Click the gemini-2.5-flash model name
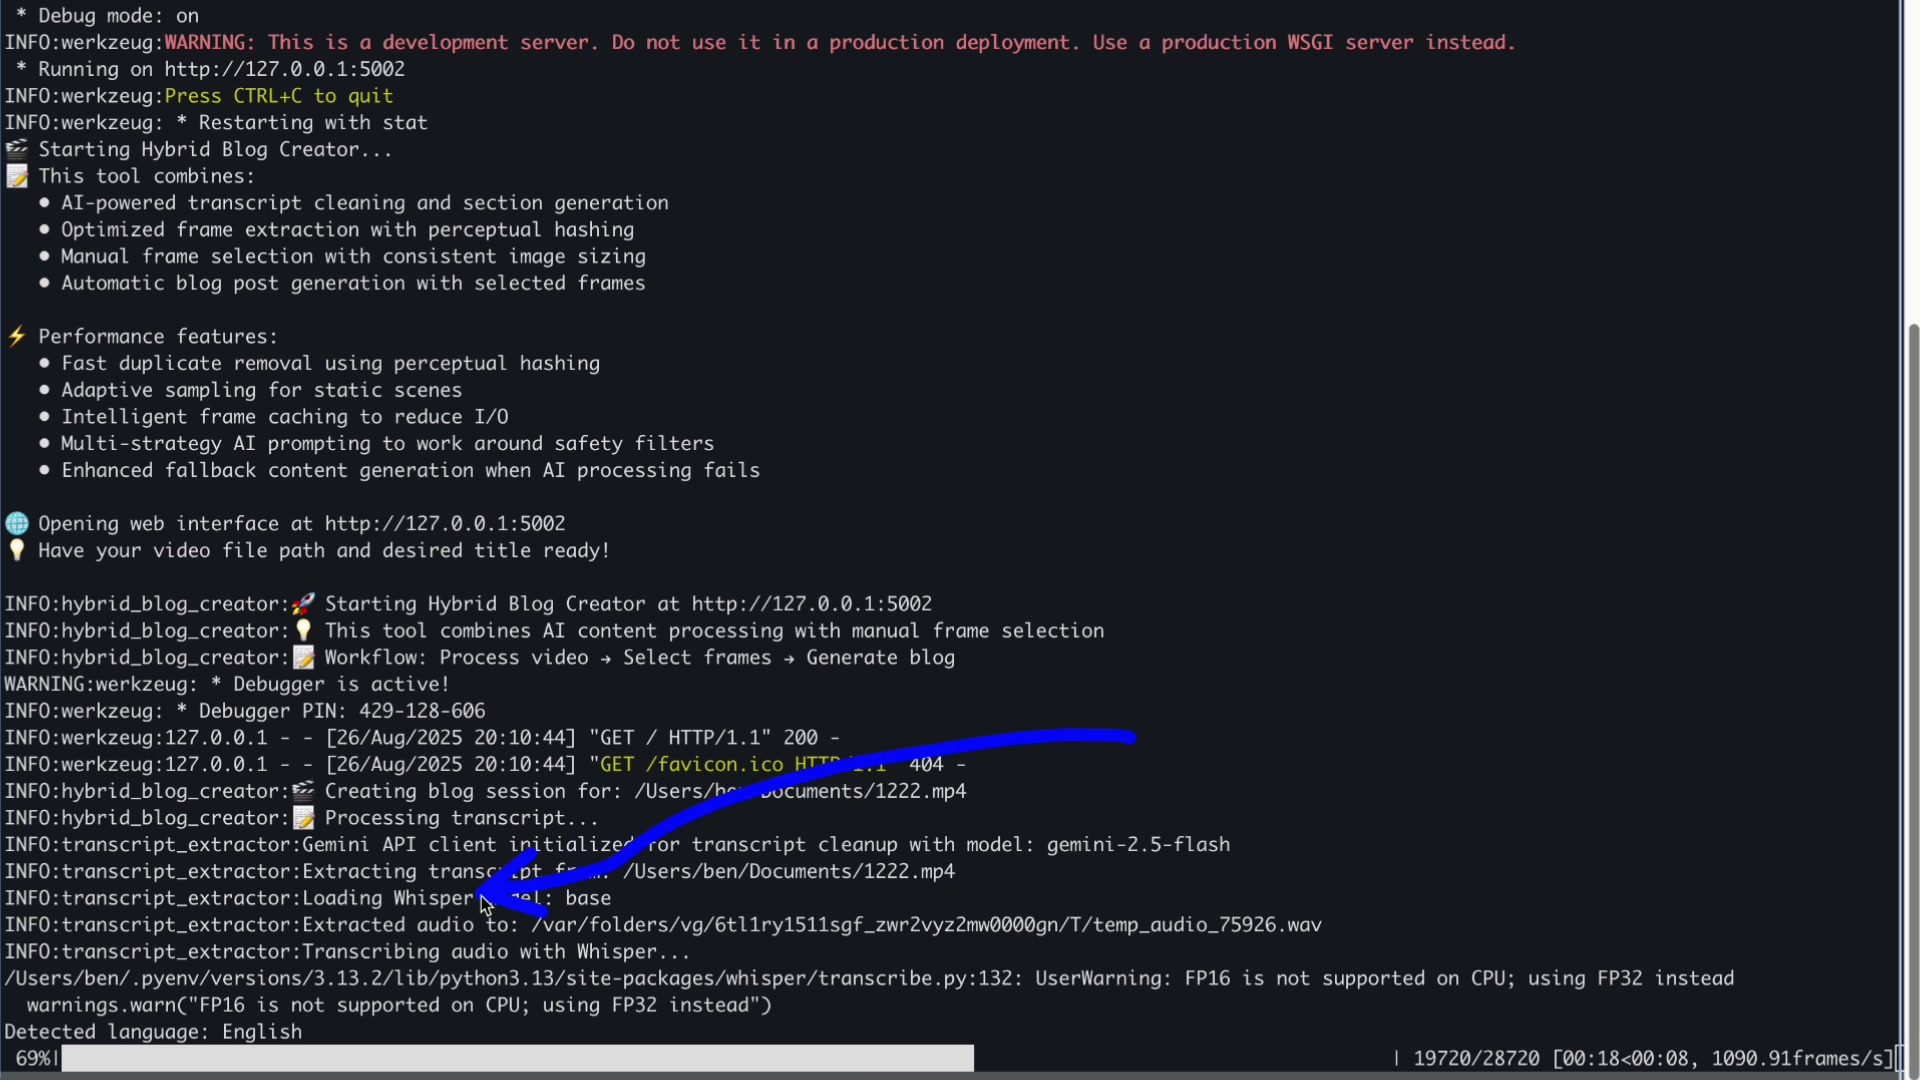 pyautogui.click(x=1137, y=845)
